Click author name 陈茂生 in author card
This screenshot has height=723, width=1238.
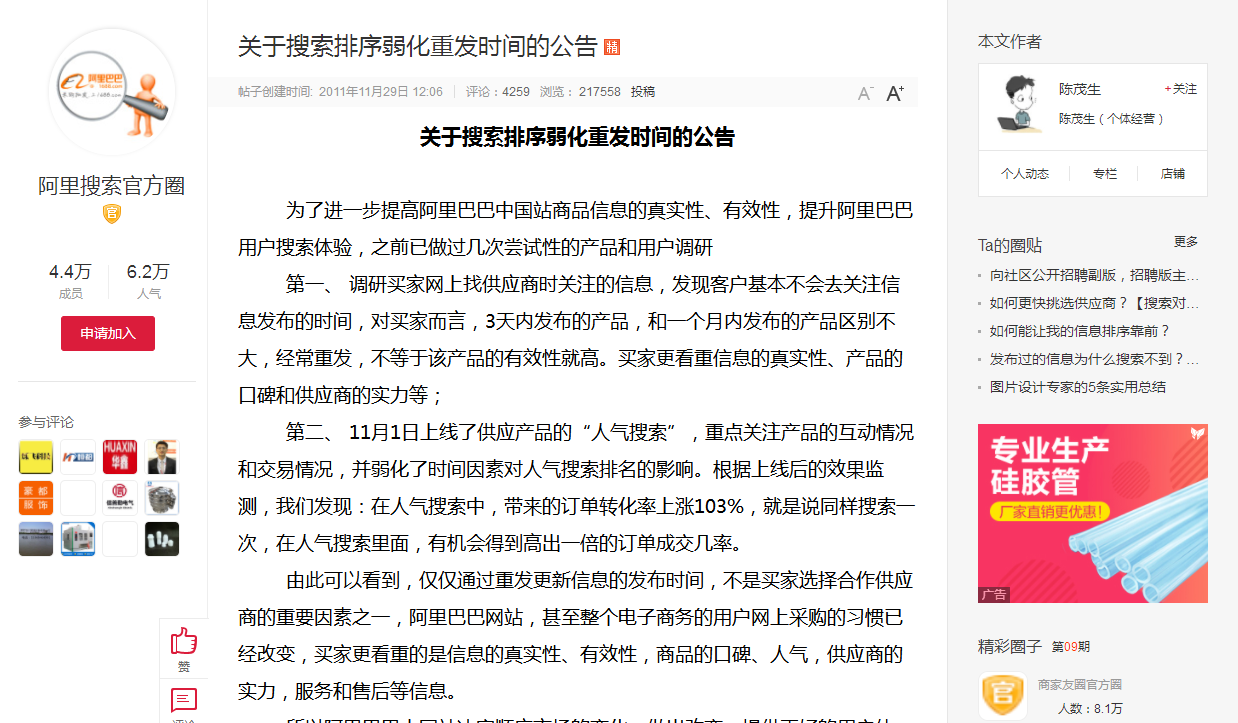1078,89
